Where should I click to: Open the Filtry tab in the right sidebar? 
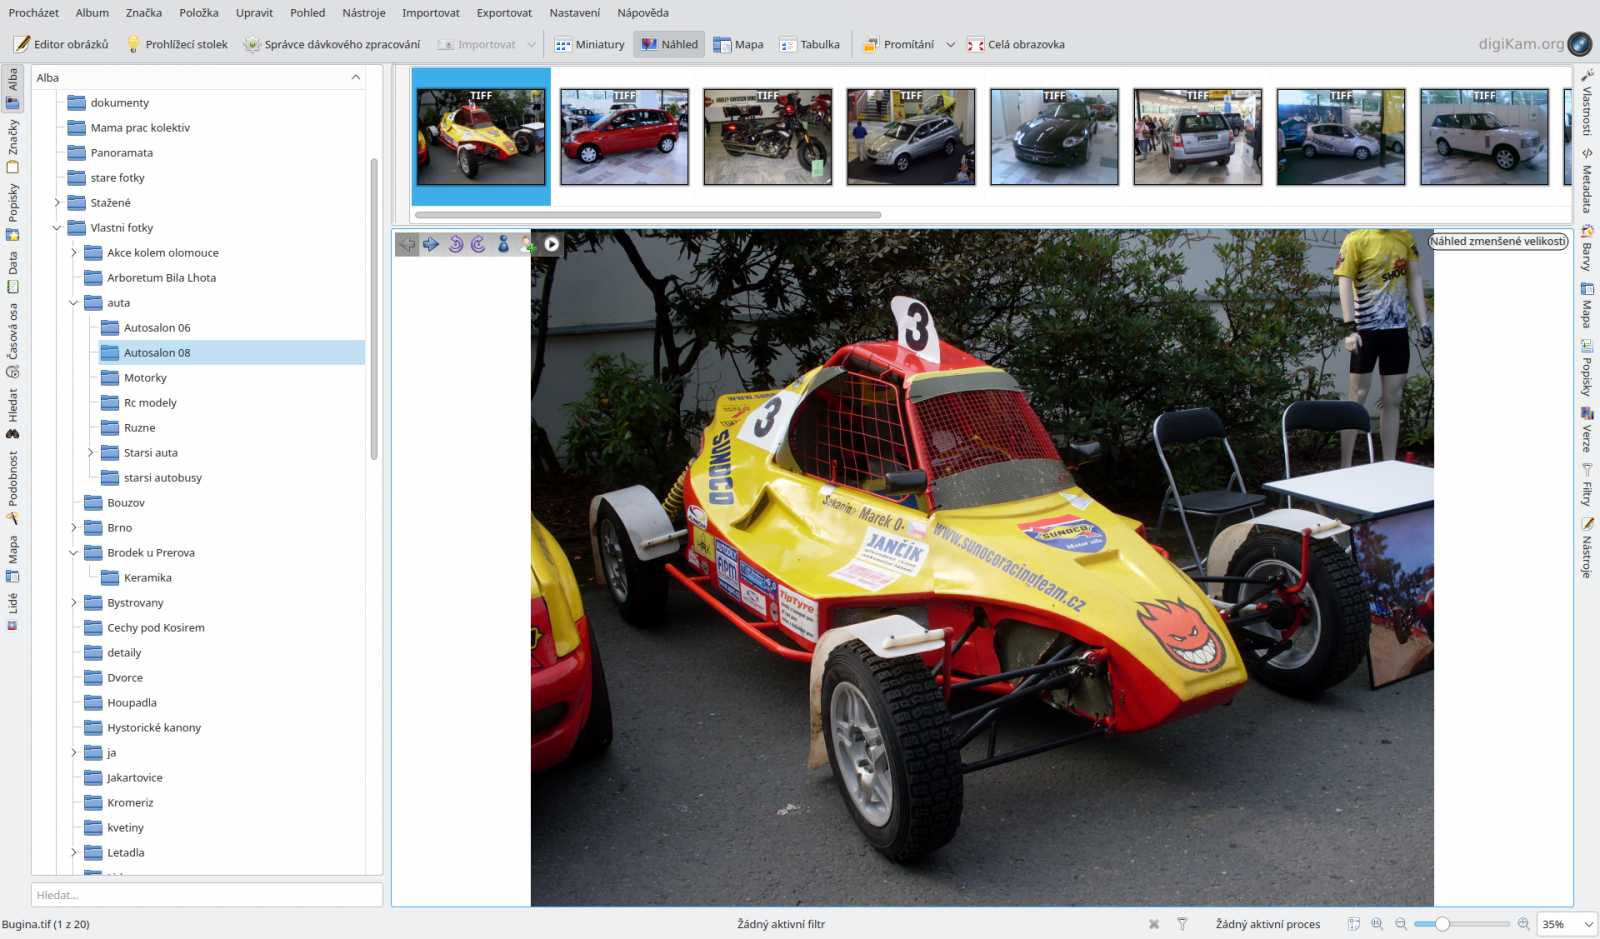1587,485
